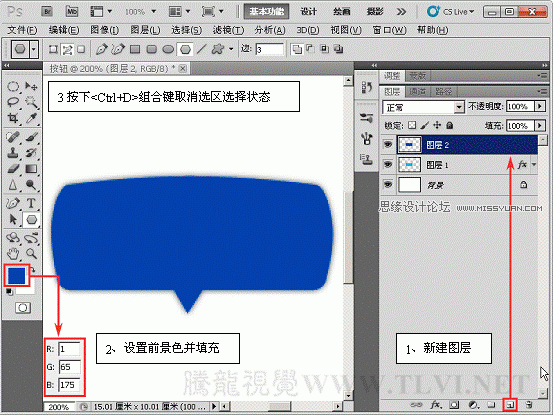Open the 文件(F) menu
553x415 pixels.
[x=22, y=30]
